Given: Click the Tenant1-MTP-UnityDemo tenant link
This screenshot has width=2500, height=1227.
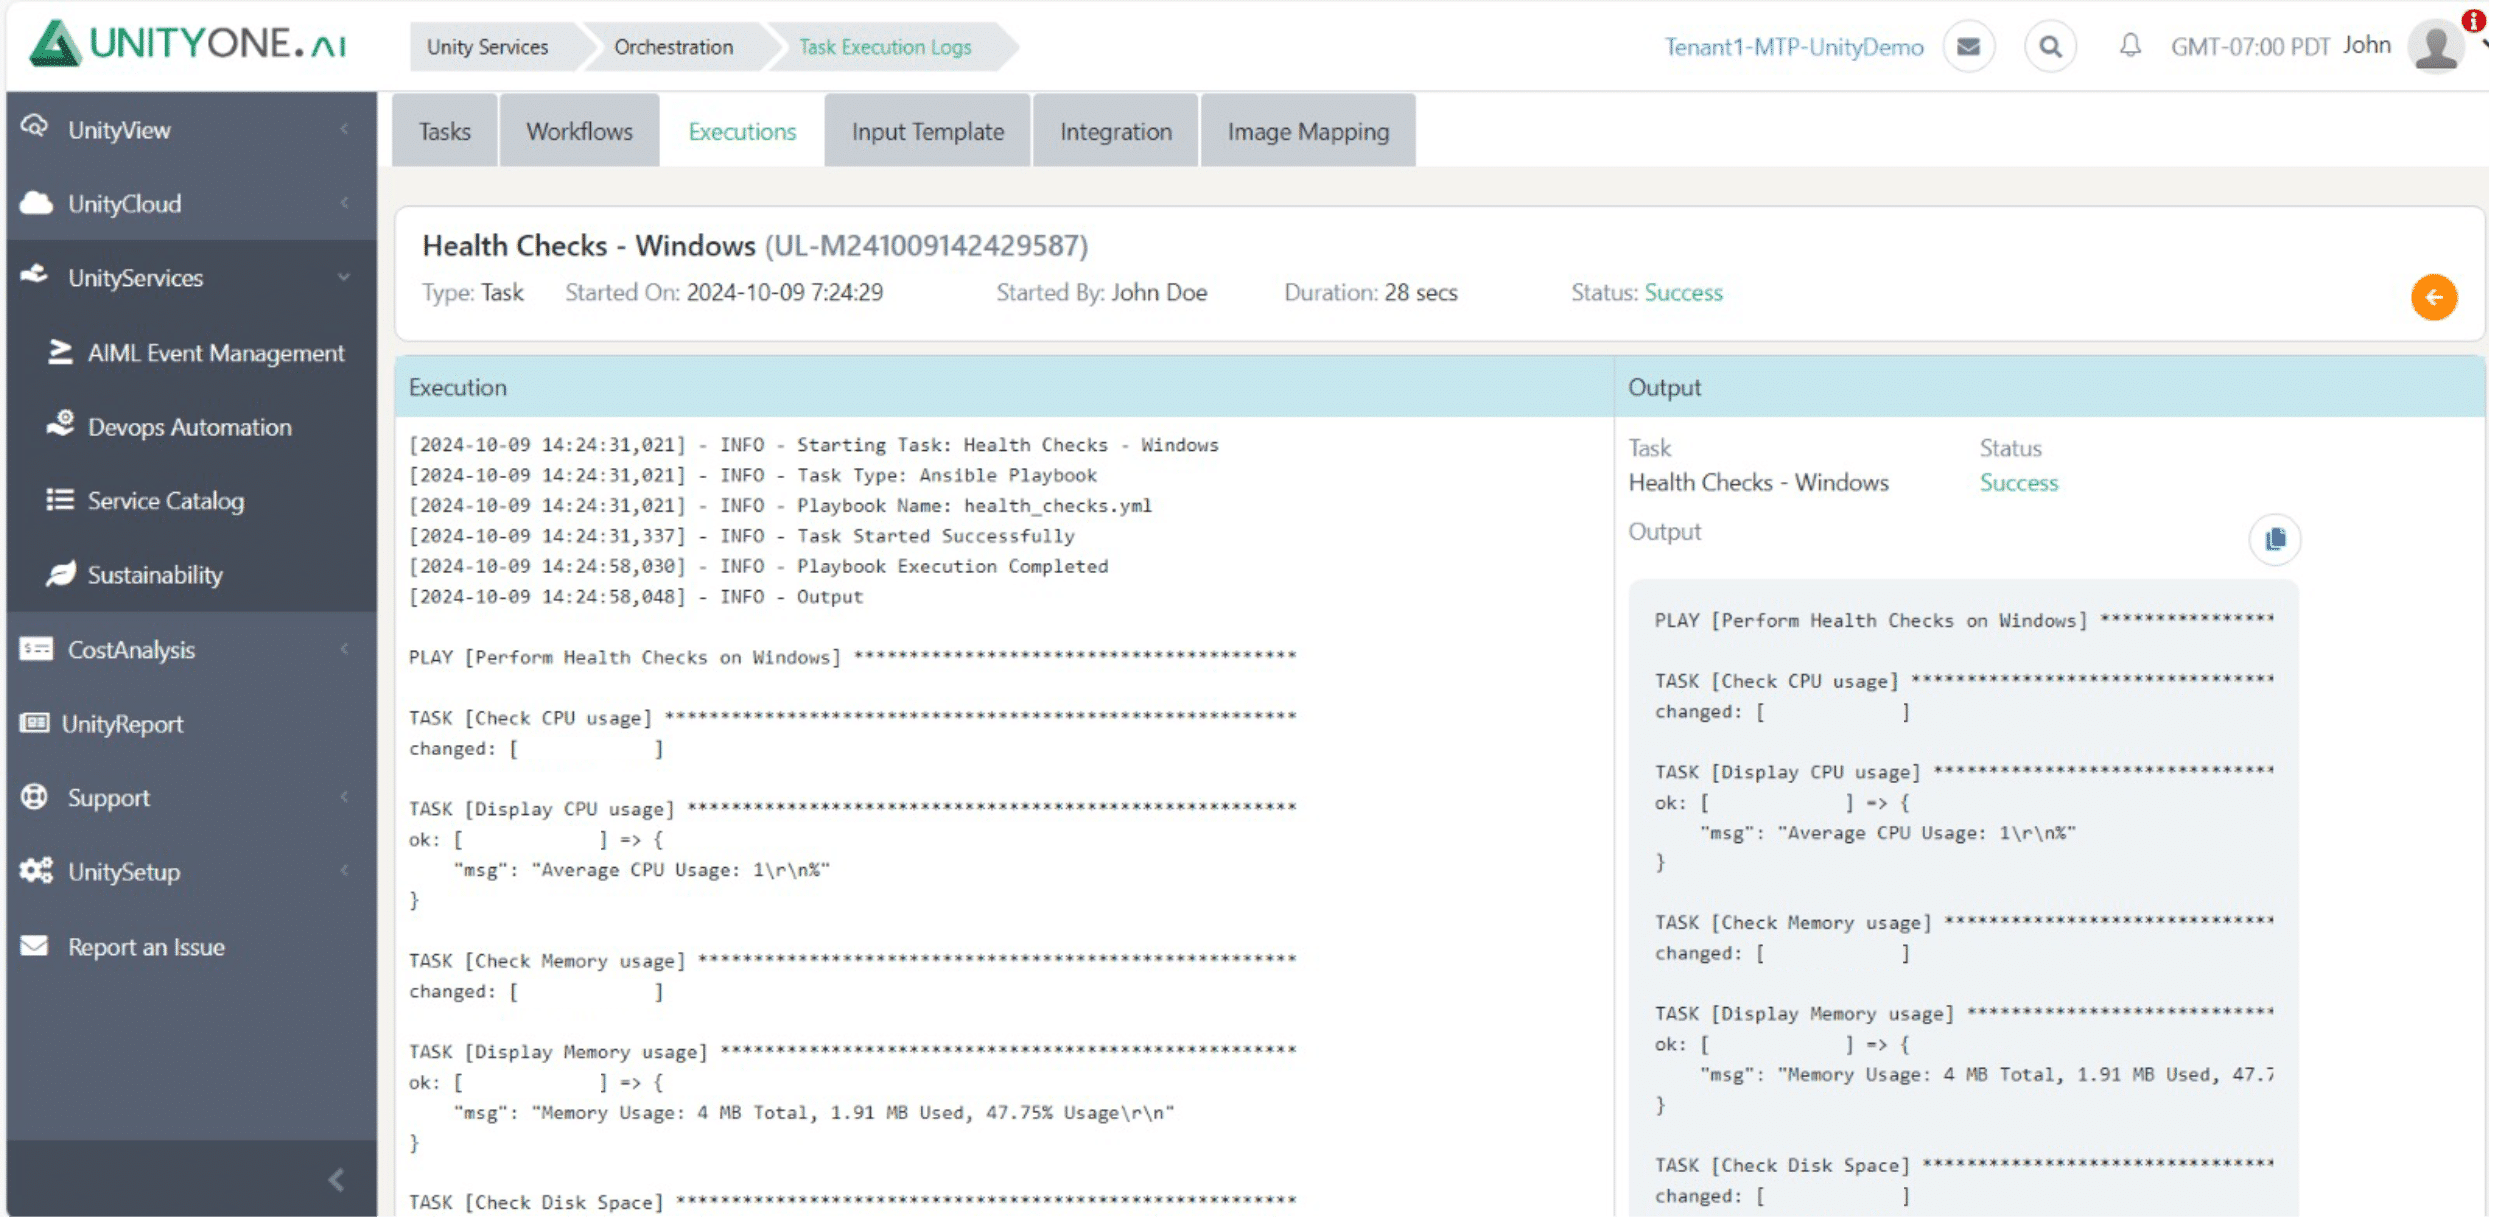Looking at the screenshot, I should [x=1793, y=47].
